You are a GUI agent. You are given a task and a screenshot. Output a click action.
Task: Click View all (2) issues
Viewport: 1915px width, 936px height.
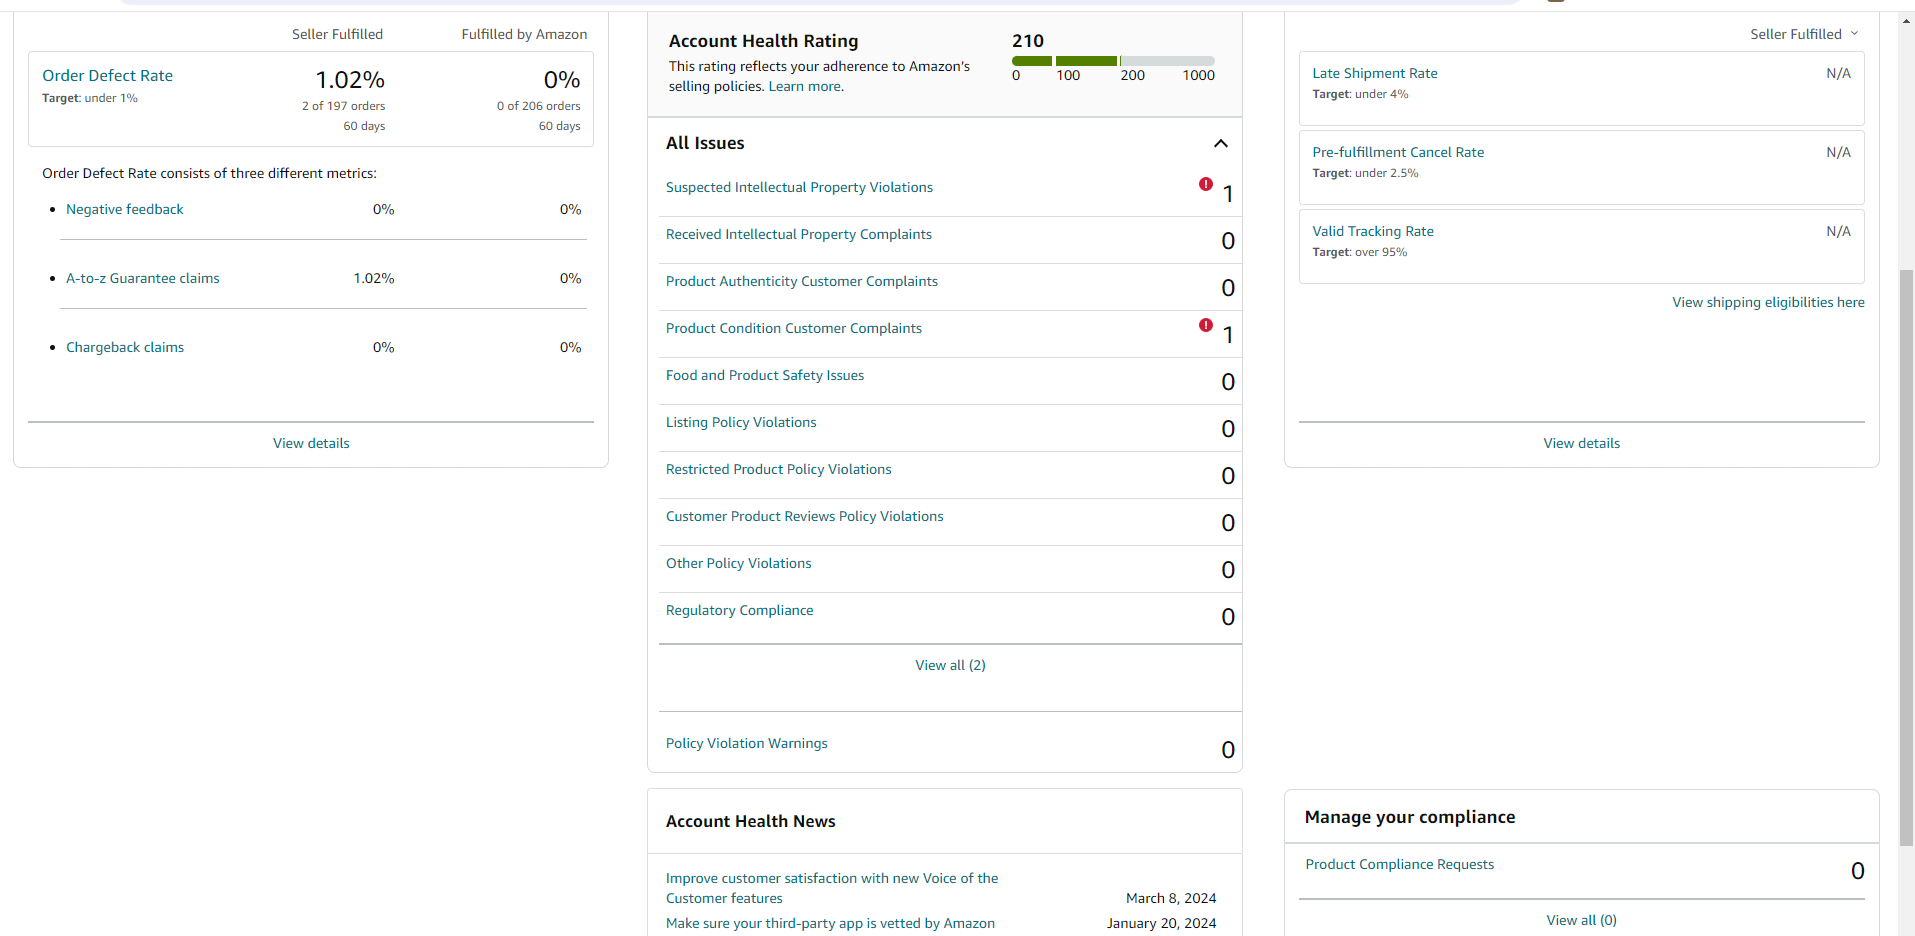coord(950,665)
